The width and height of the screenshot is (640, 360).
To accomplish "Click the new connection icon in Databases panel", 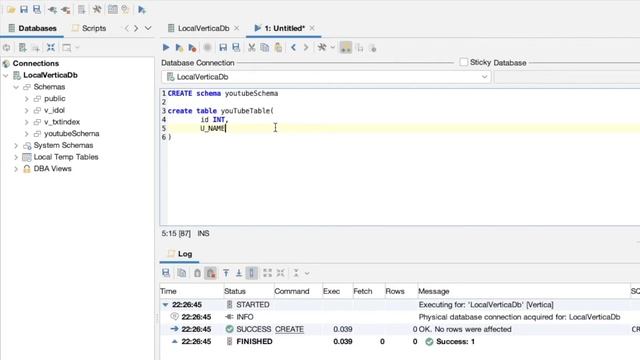I will click(23, 48).
